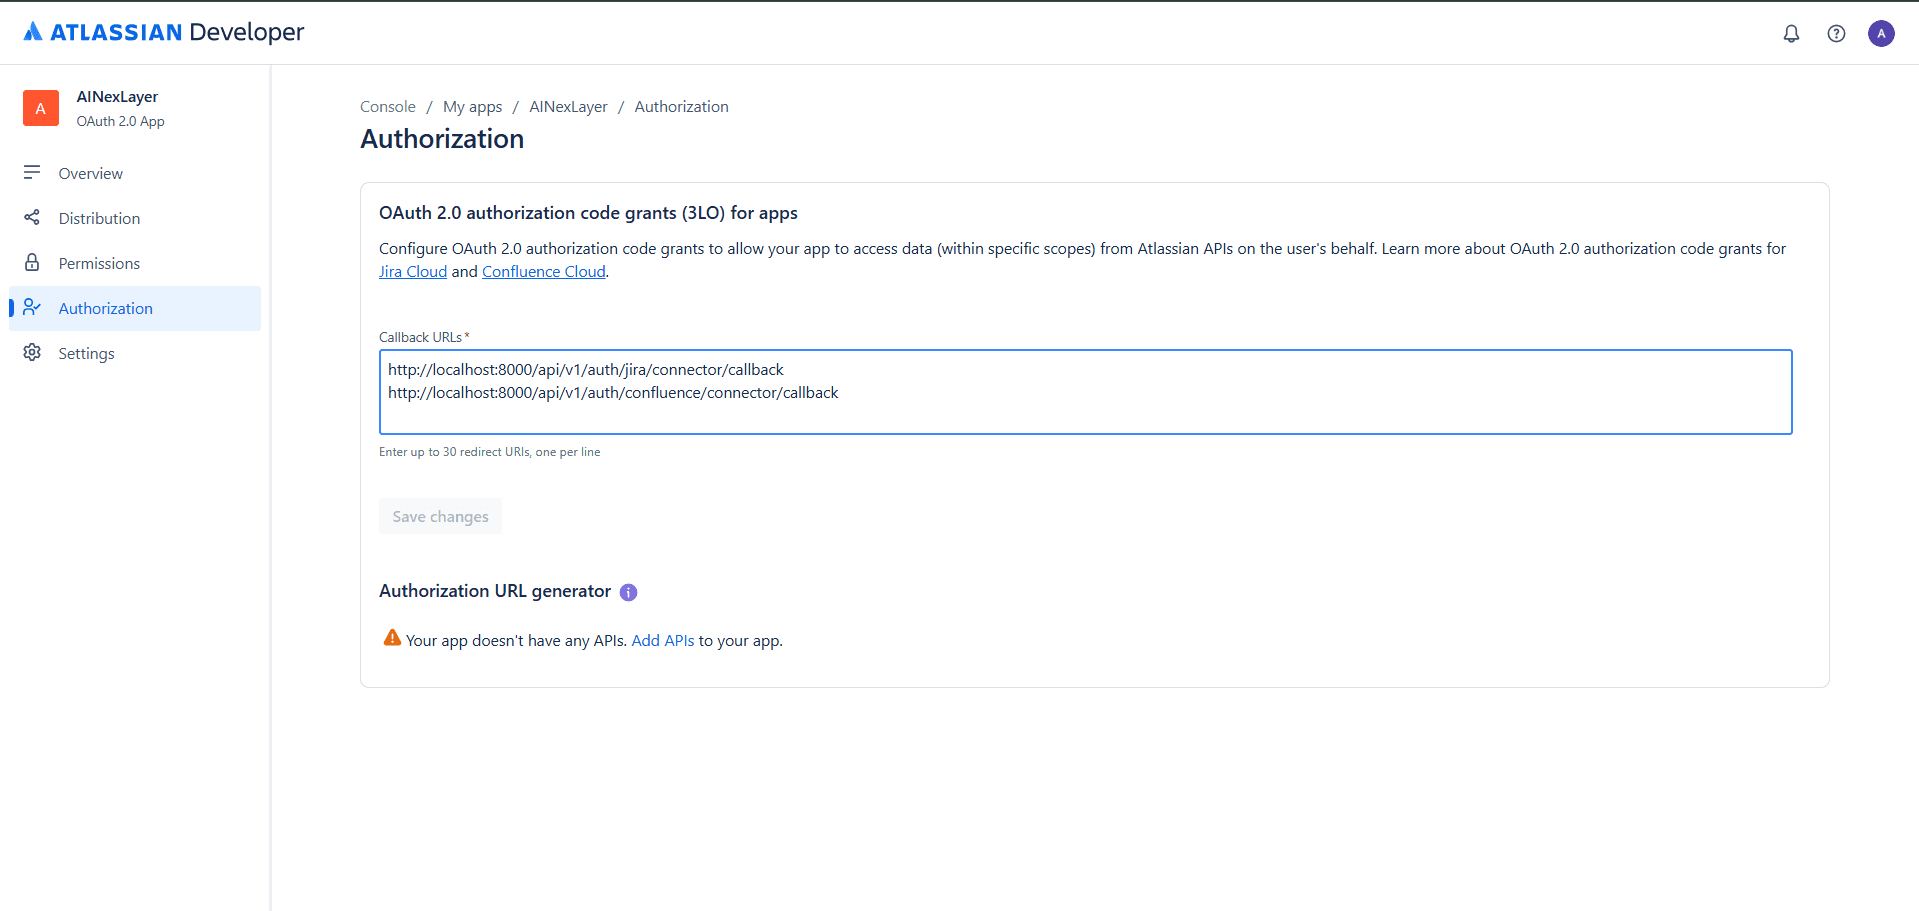
Task: Click the AINexLayer app avatar icon
Action: coord(40,107)
